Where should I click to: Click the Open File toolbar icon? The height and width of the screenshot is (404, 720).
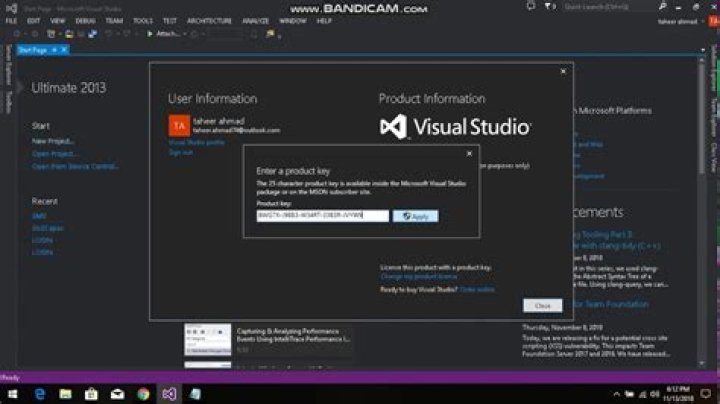[69, 34]
